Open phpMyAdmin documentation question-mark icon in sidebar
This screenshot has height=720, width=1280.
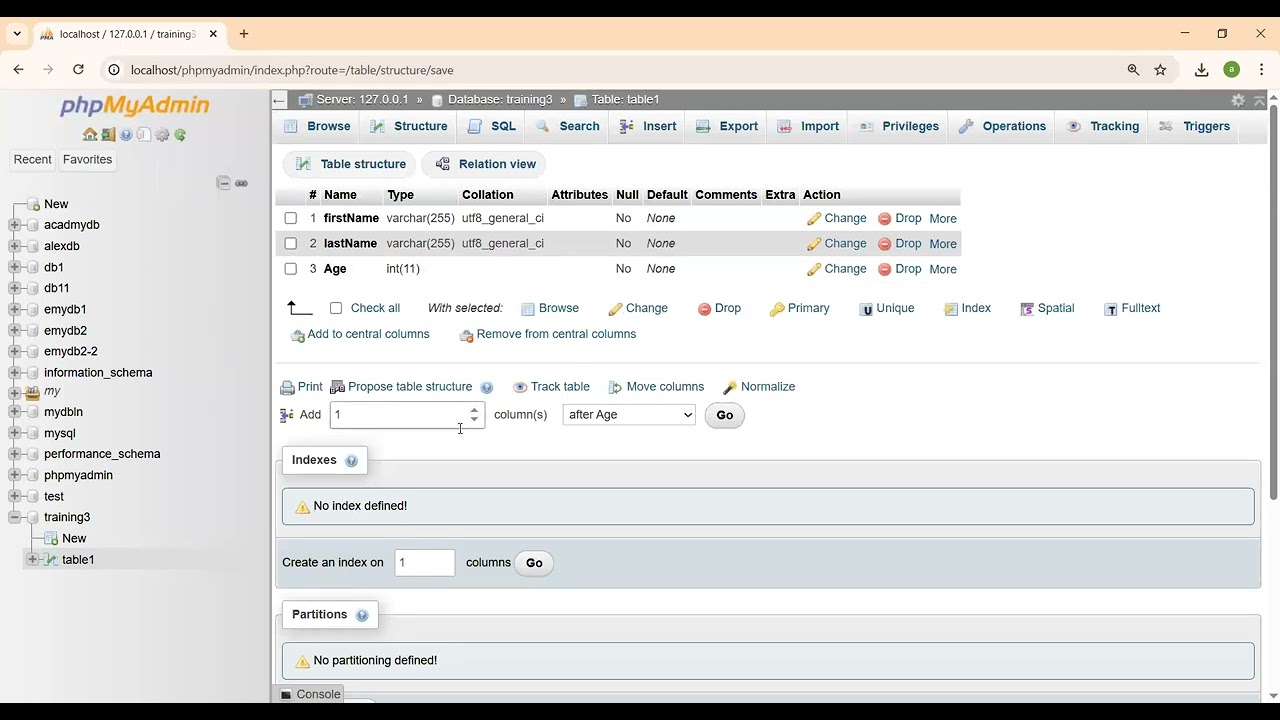126,135
